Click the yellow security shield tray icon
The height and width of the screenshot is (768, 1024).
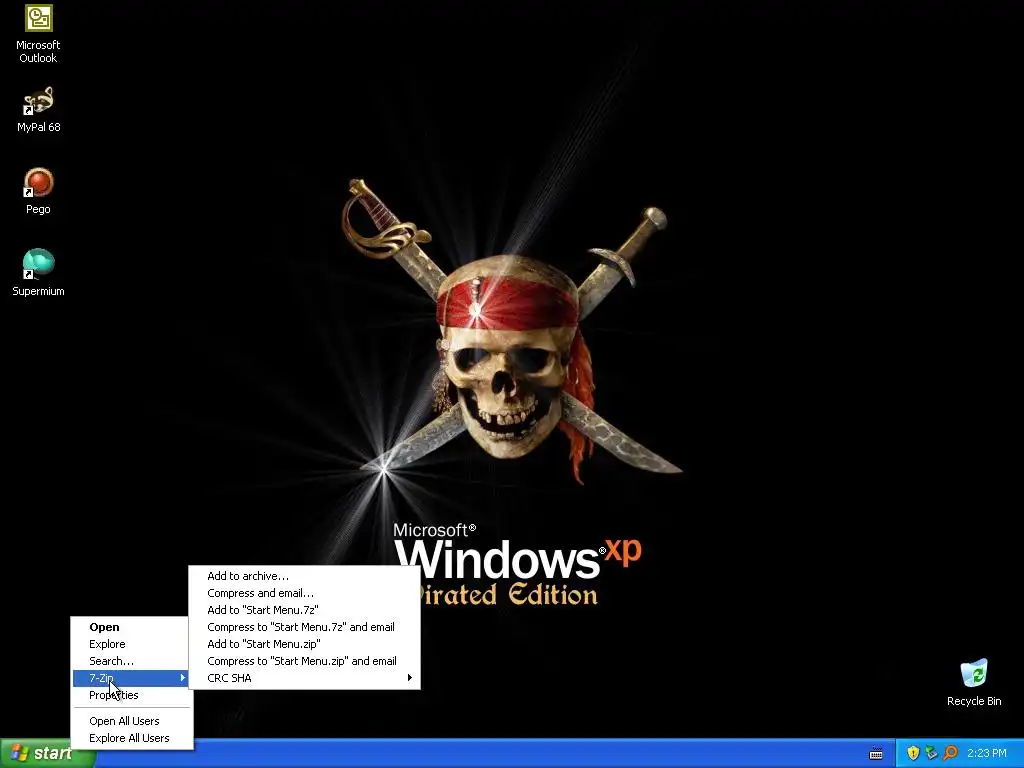[x=913, y=753]
